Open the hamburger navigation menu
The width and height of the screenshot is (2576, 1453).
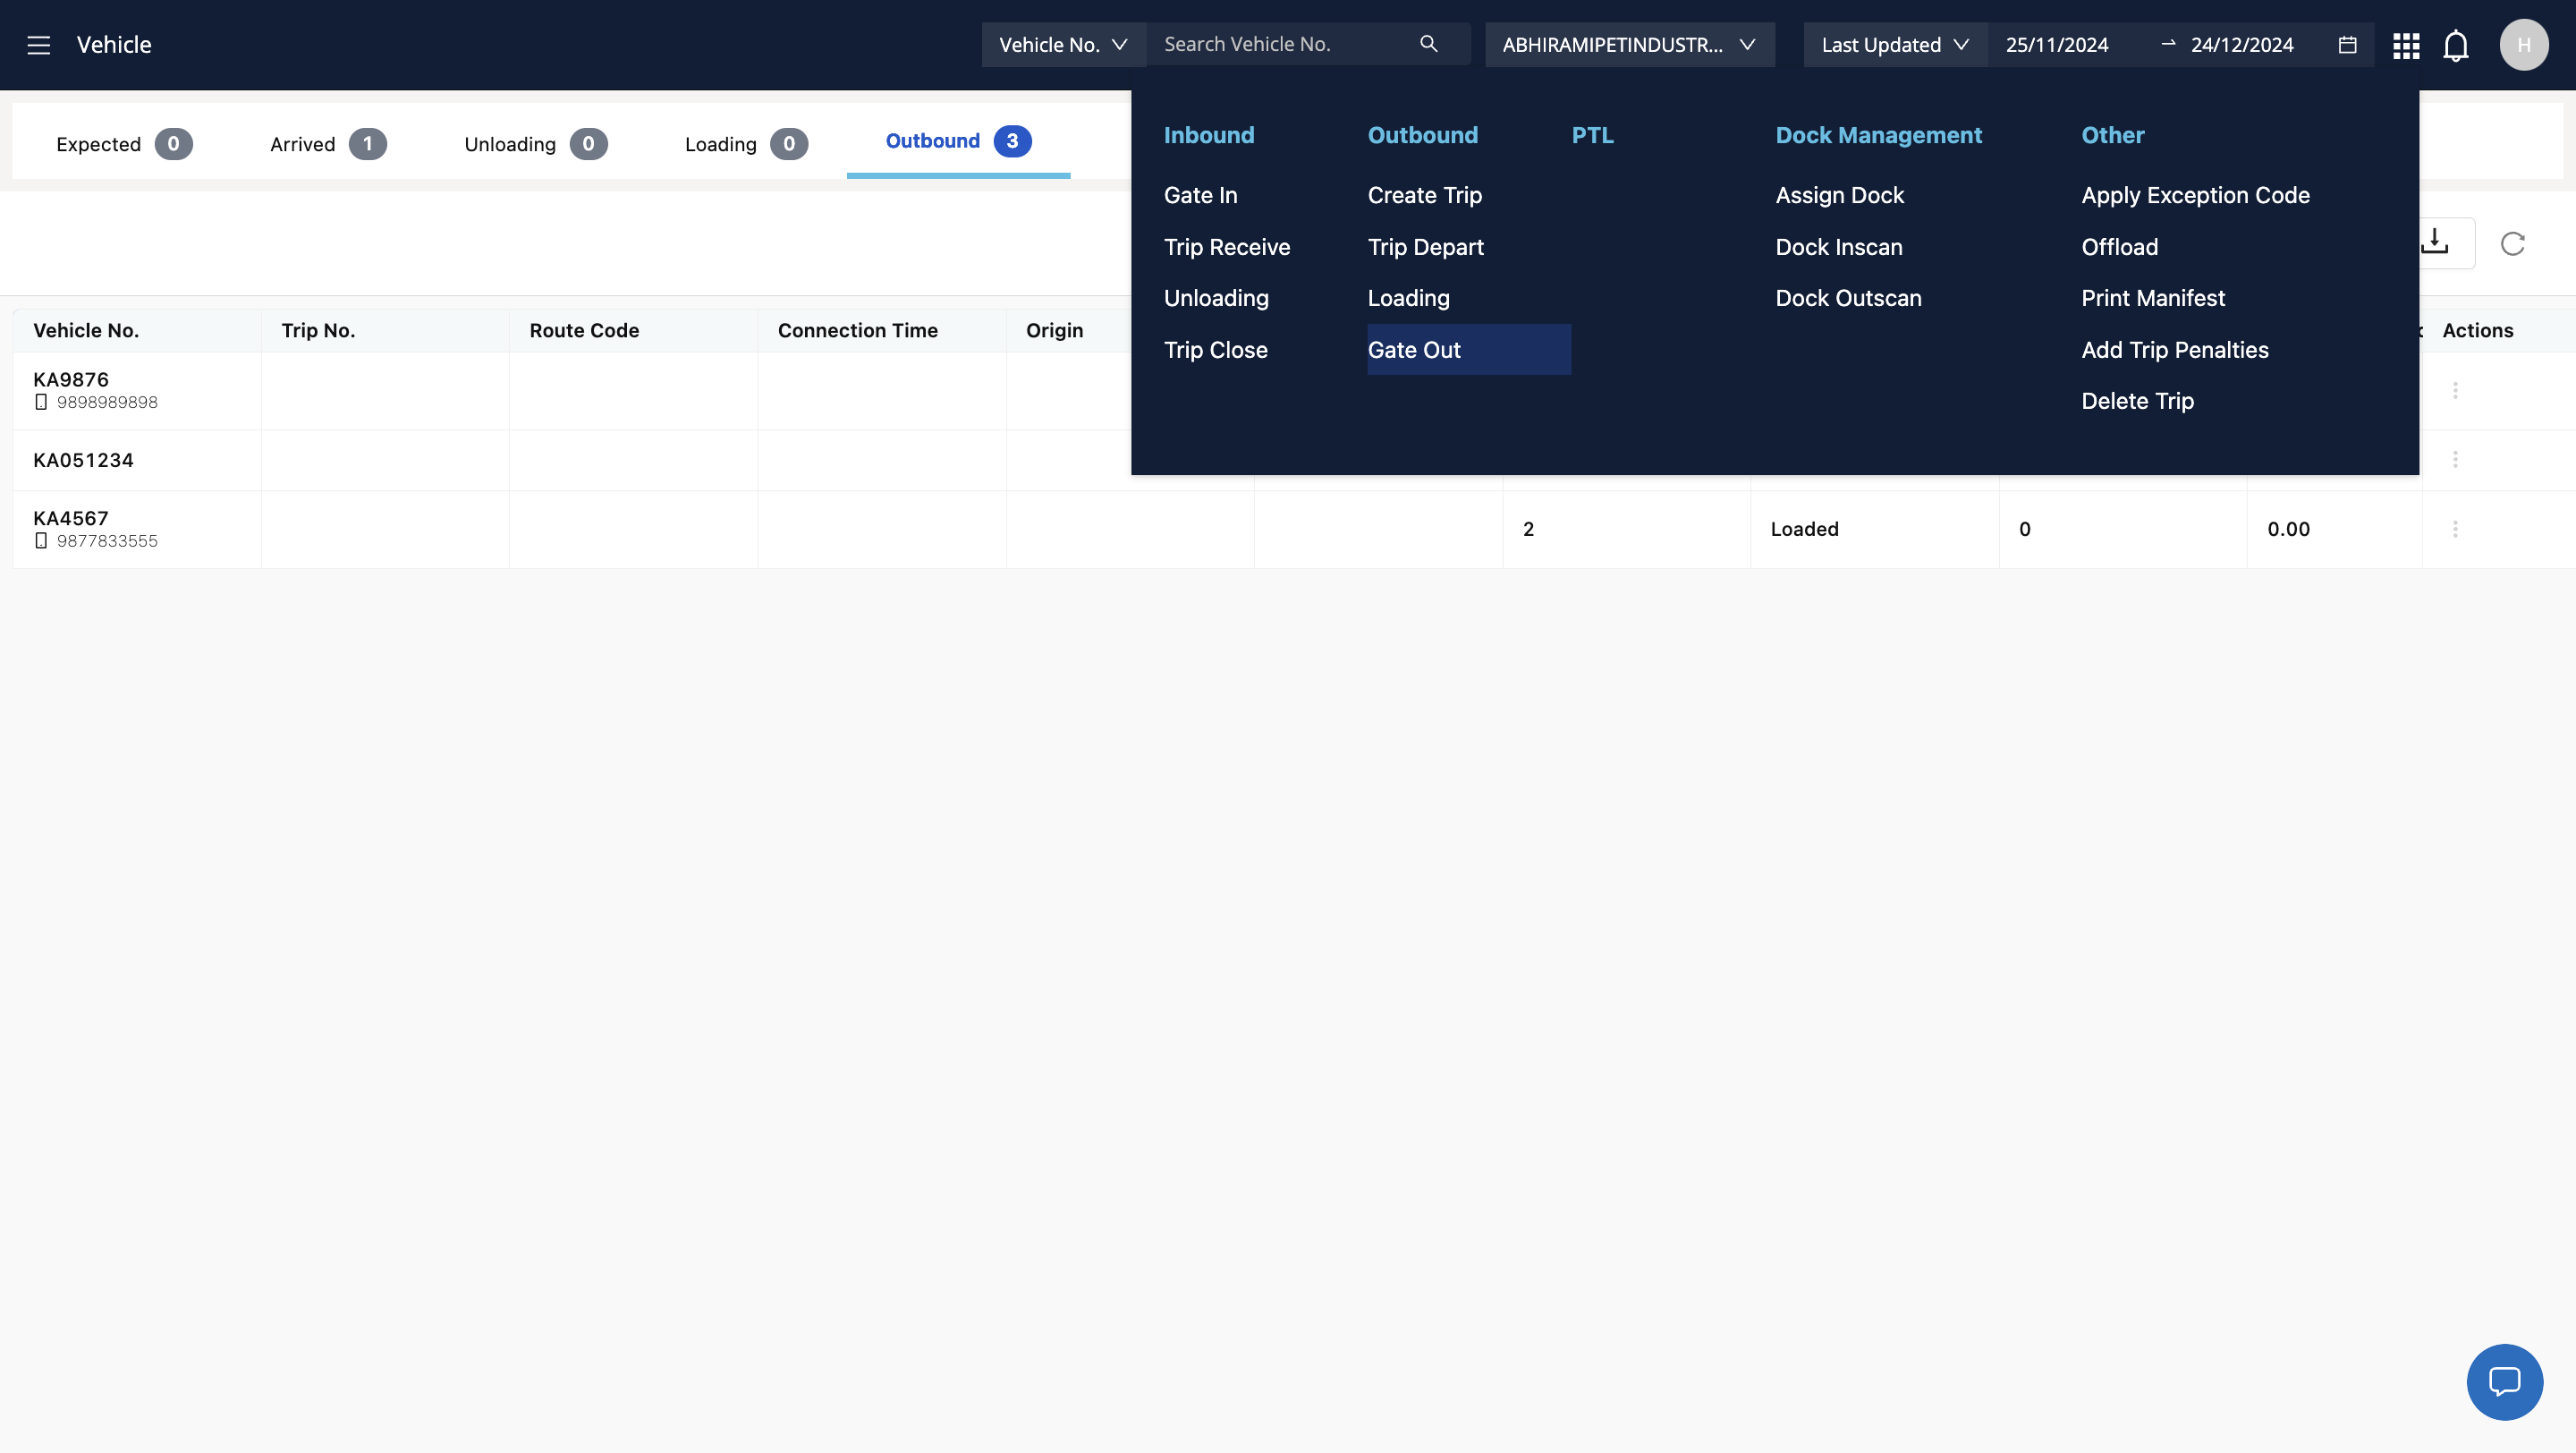pyautogui.click(x=38, y=45)
